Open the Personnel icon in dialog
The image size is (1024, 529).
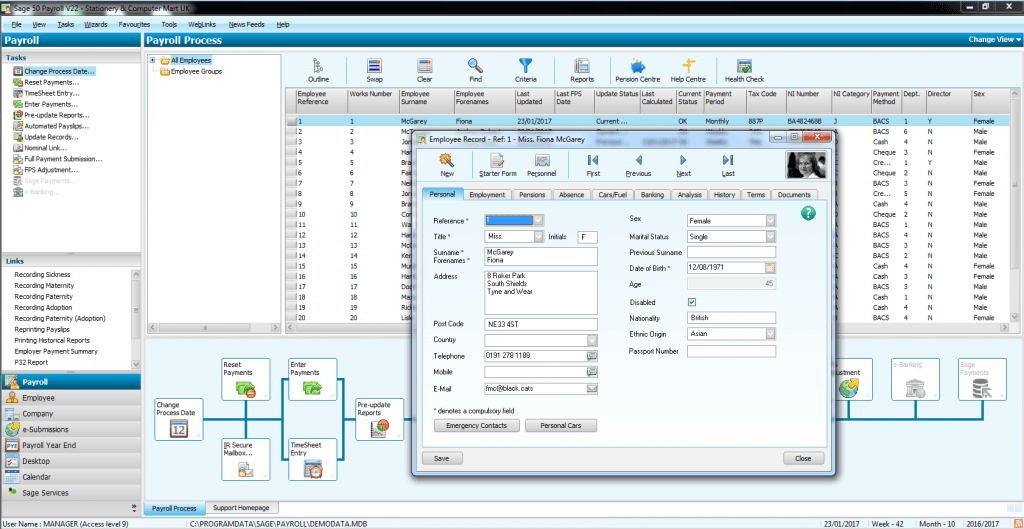tap(541, 165)
